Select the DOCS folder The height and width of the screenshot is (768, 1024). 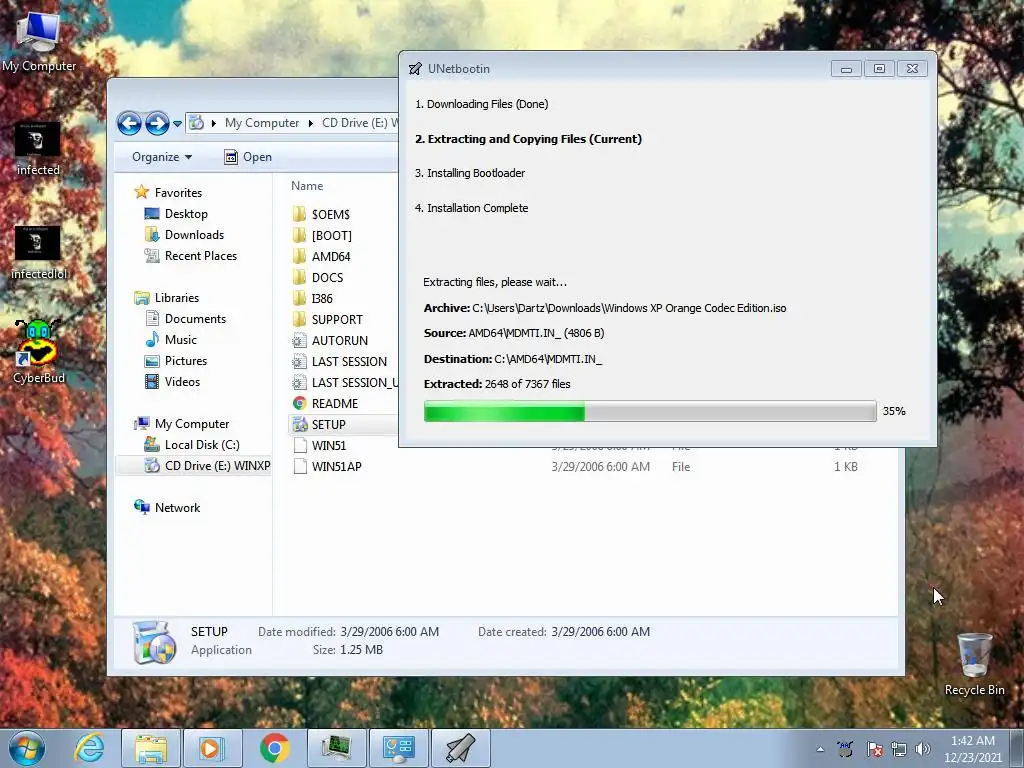317,277
